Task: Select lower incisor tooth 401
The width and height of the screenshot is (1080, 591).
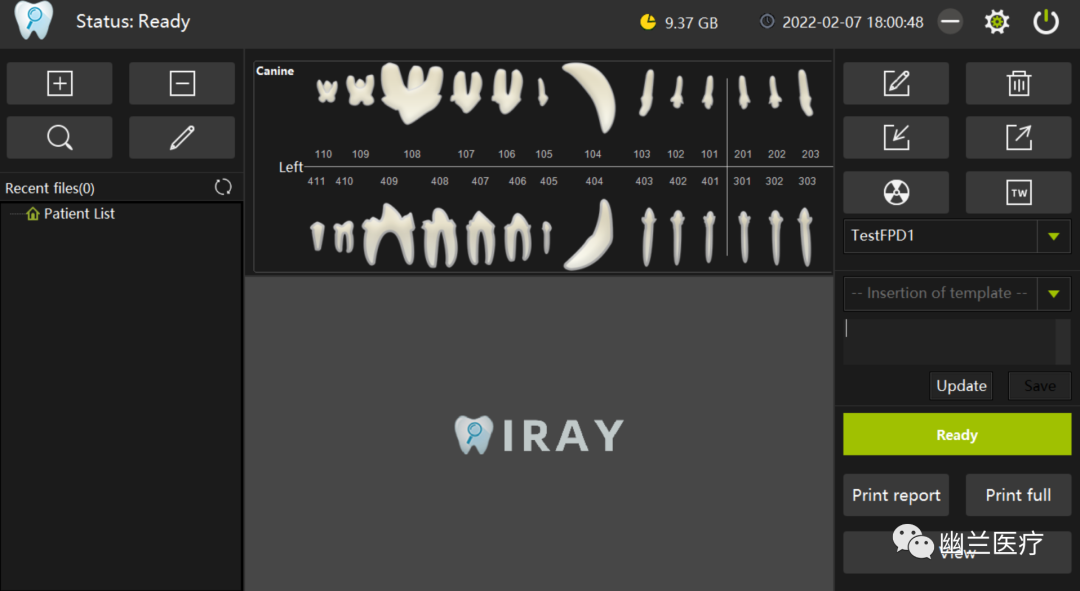Action: click(x=709, y=238)
